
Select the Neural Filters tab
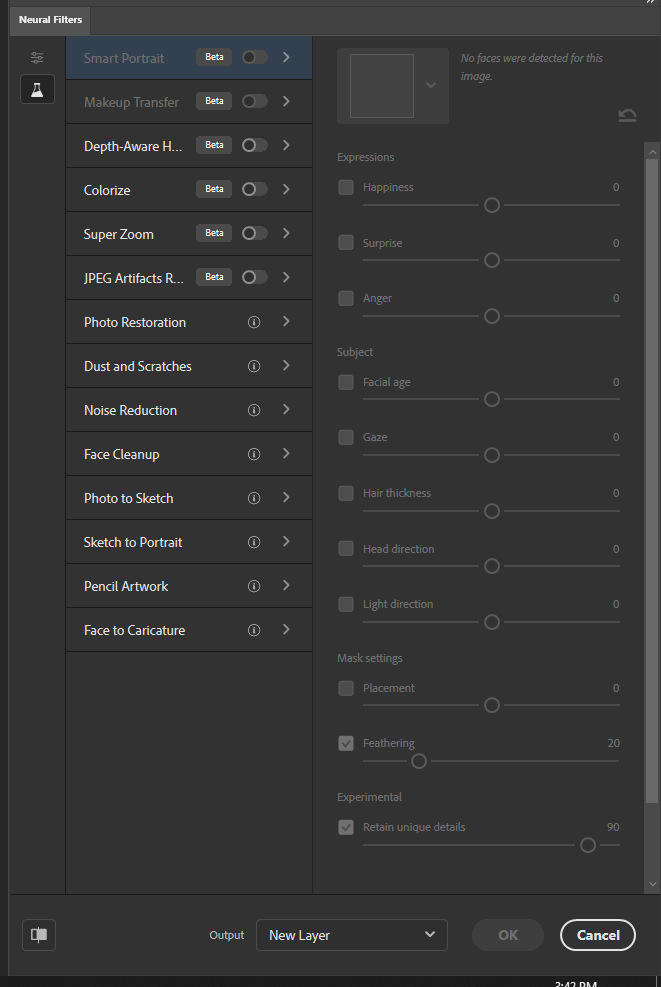(x=50, y=20)
